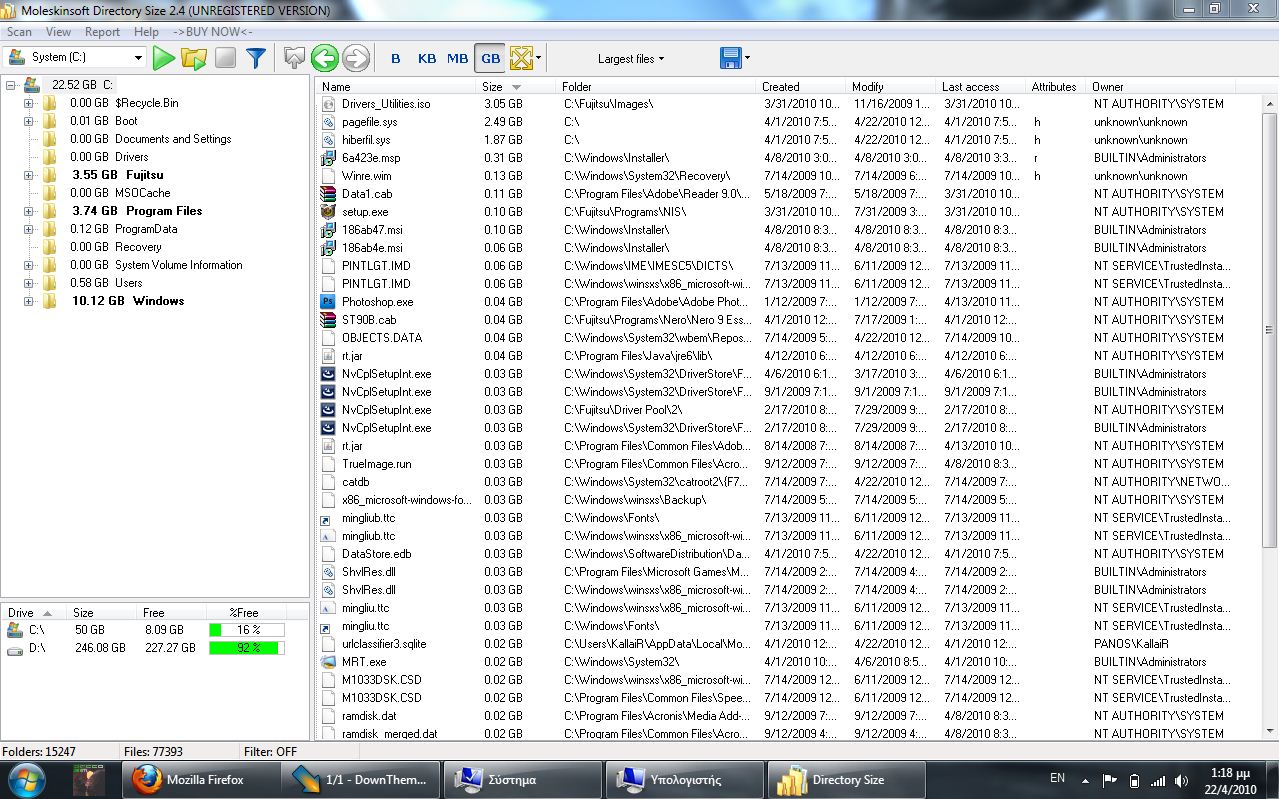Image resolution: width=1279 pixels, height=799 pixels.
Task: Open the View menu
Action: (58, 32)
